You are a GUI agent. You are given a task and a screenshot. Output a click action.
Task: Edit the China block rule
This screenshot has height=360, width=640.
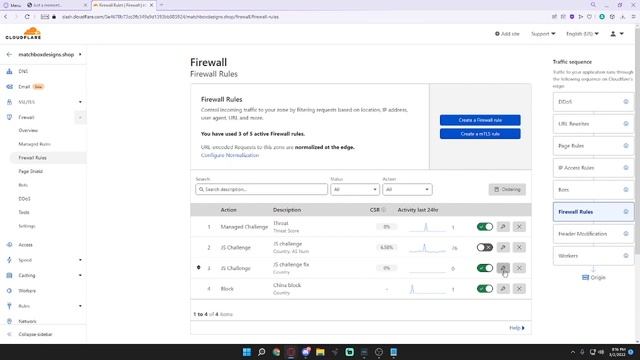tap(503, 289)
